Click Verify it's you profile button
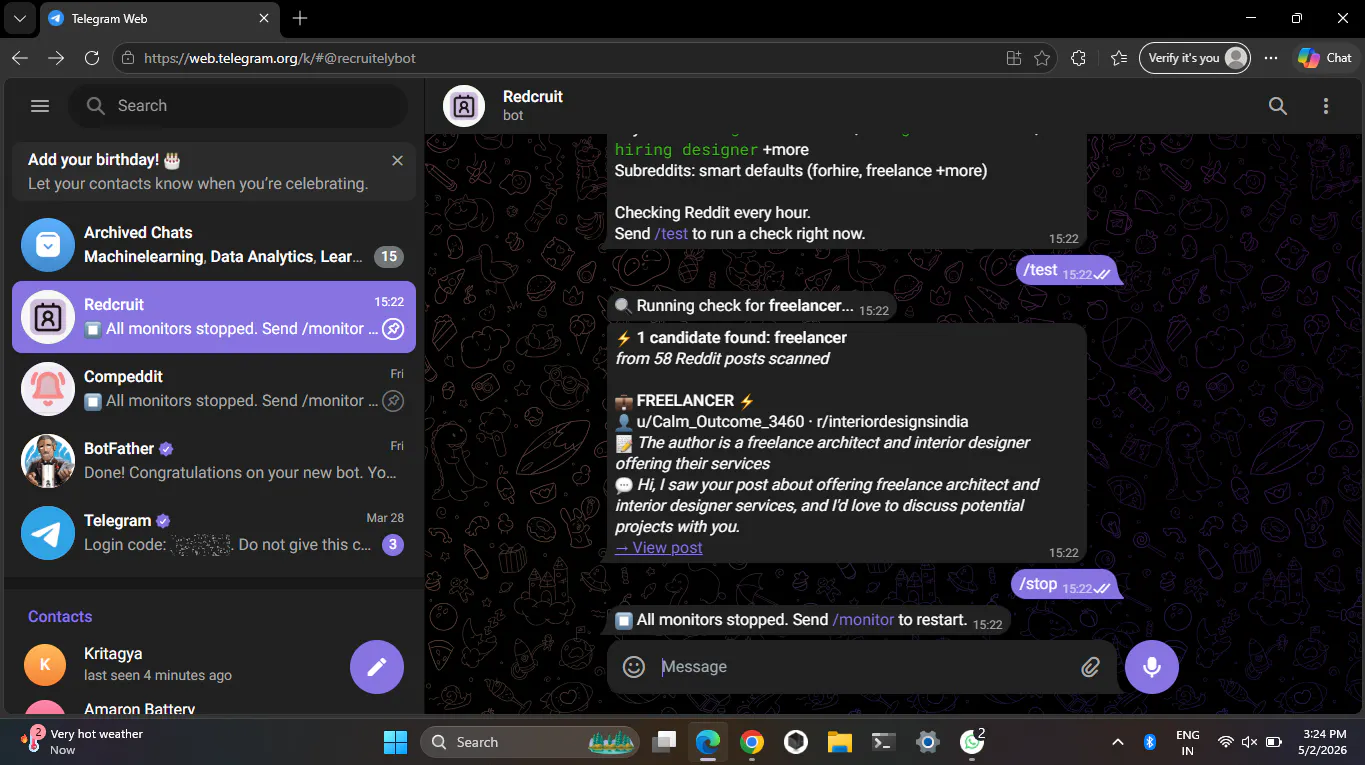Screen dimensions: 1365x765 pyautogui.click(x=1195, y=58)
